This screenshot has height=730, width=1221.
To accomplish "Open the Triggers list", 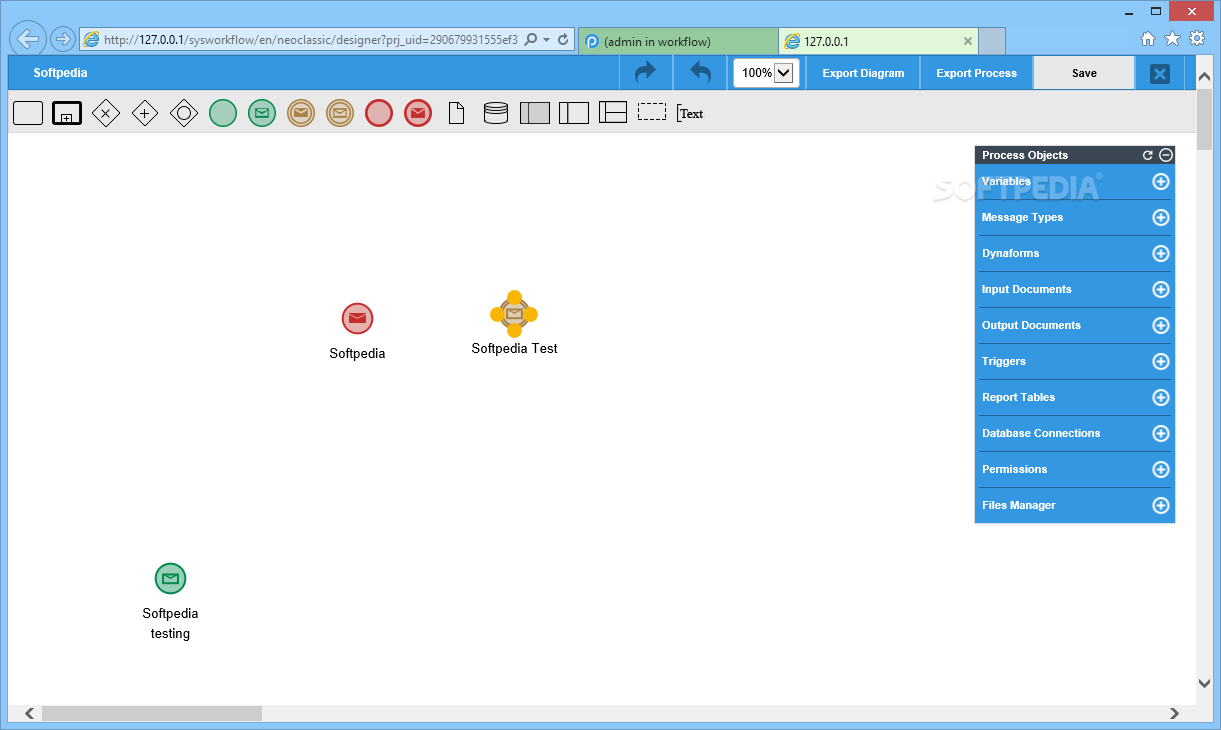I will tap(1004, 361).
